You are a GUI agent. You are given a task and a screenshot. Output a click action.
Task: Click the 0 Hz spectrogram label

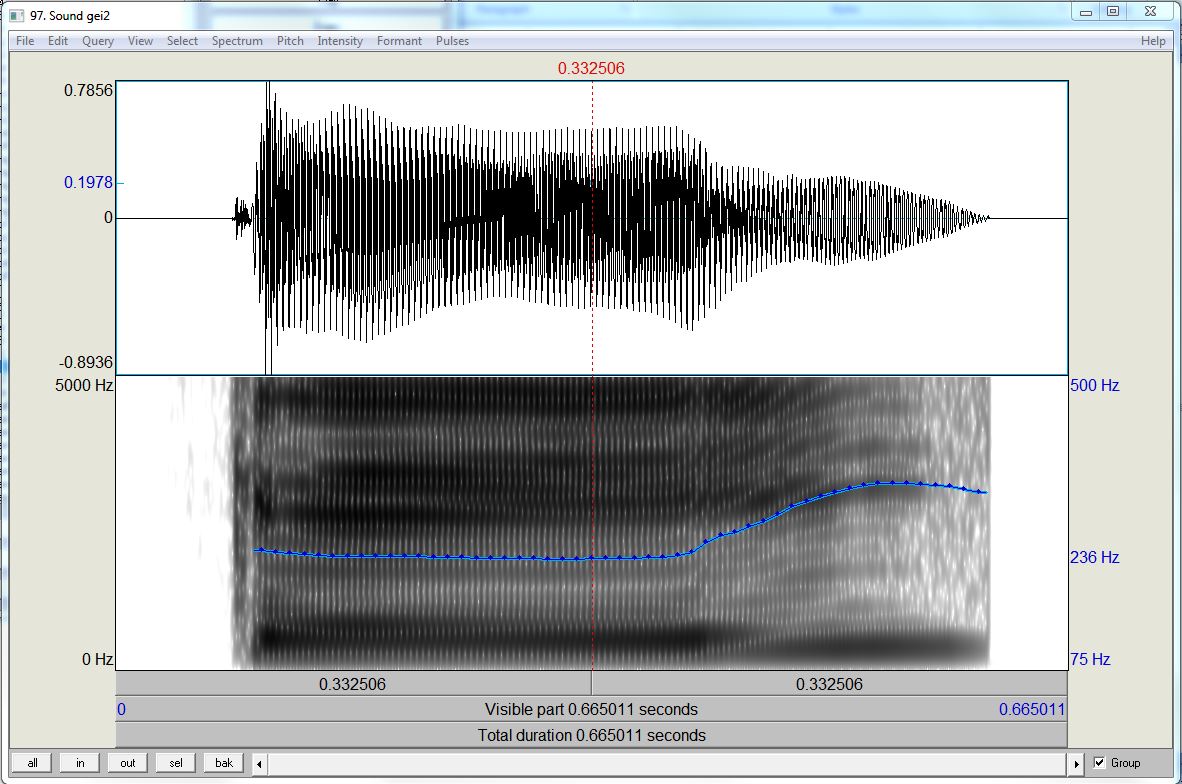97,660
